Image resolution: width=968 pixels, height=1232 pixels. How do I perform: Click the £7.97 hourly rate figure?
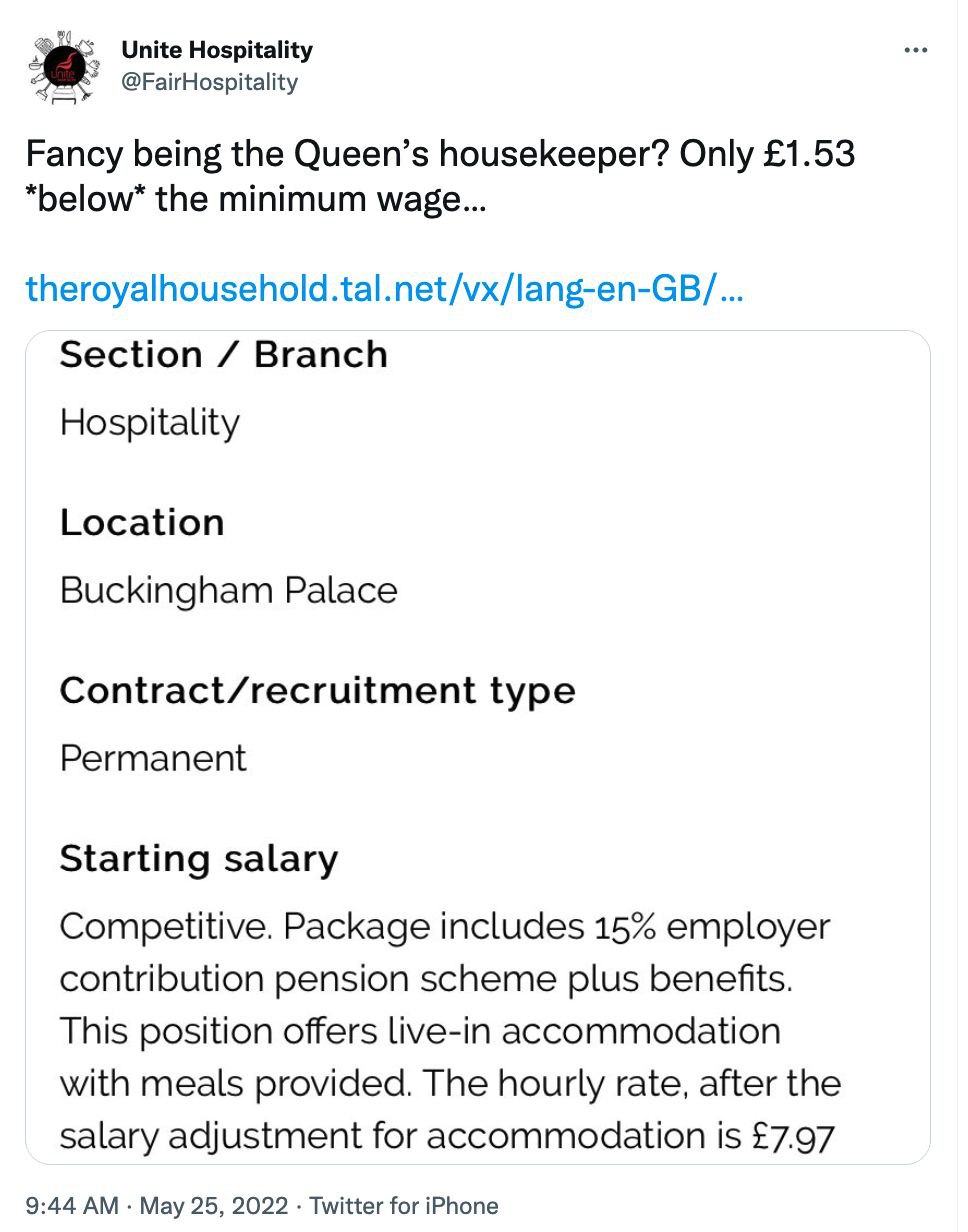[793, 1136]
